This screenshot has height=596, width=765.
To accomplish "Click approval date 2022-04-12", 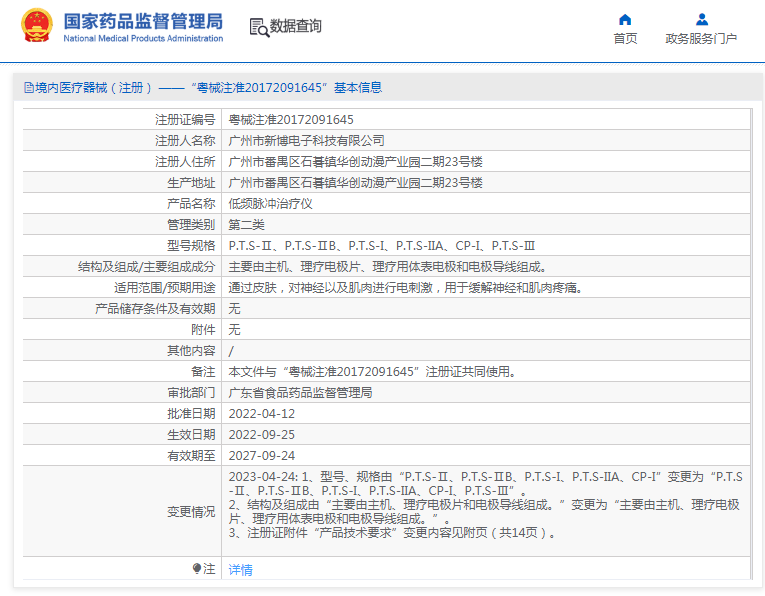I will [262, 414].
